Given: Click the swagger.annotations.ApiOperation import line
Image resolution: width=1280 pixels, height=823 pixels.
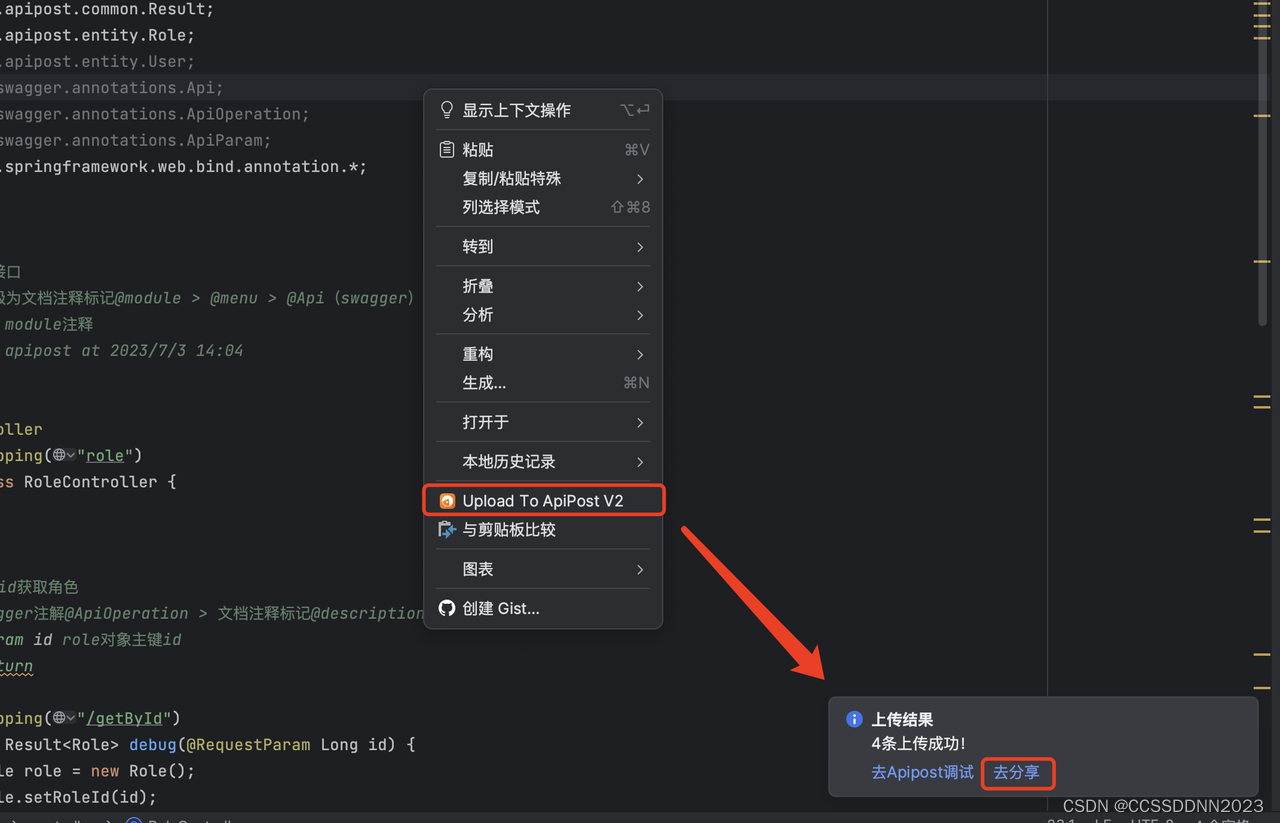Looking at the screenshot, I should coord(153,114).
